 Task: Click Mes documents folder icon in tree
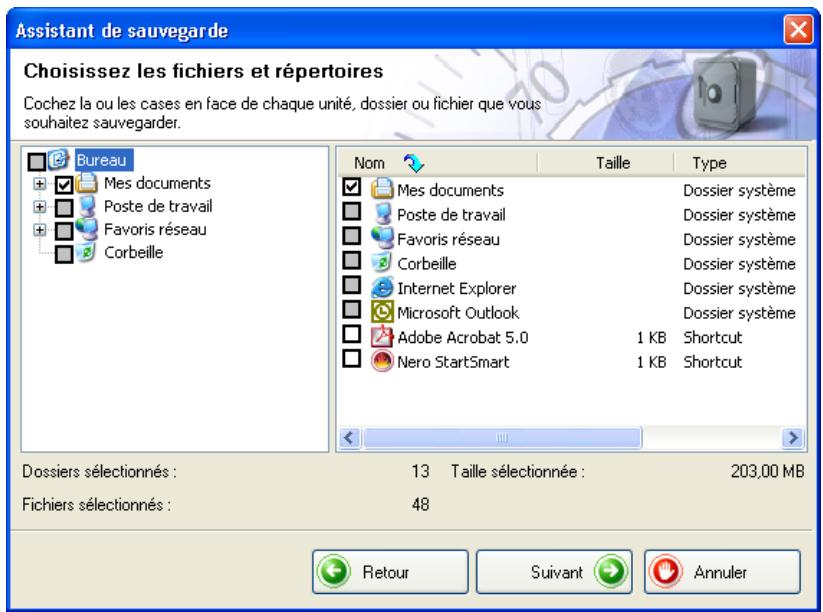(x=87, y=183)
